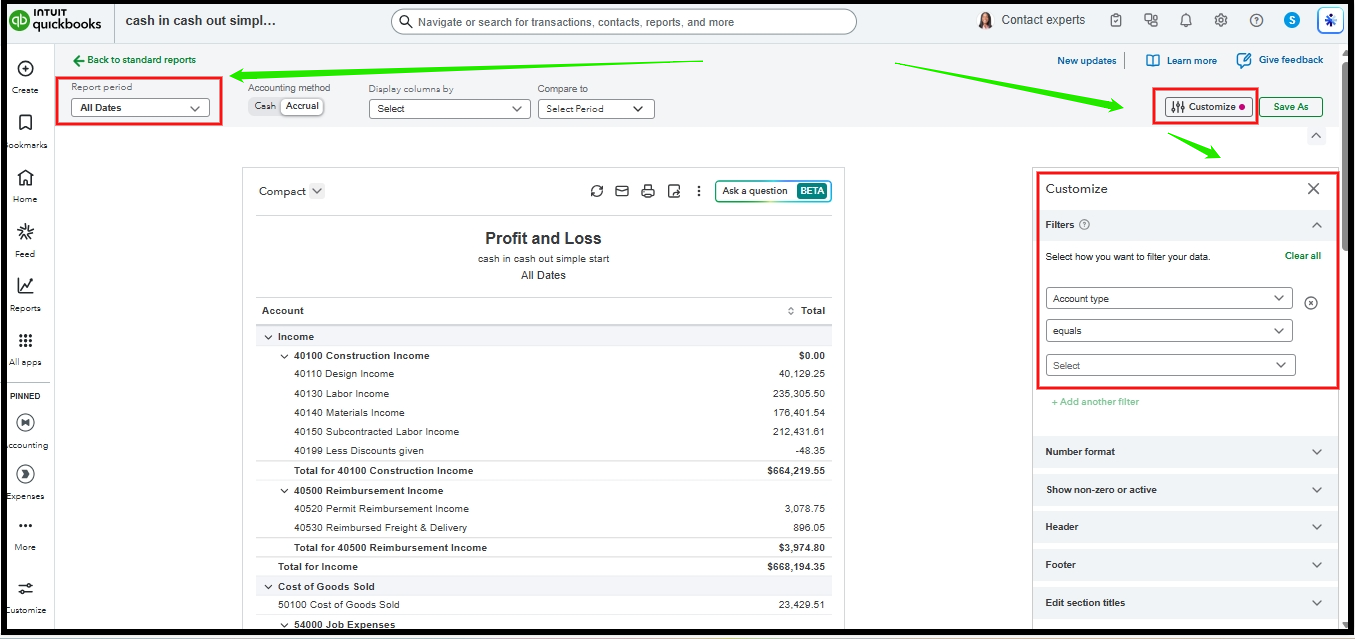Screen dimensions: 1355x639
Task: Open pinned Expenses icon
Action: [25, 474]
